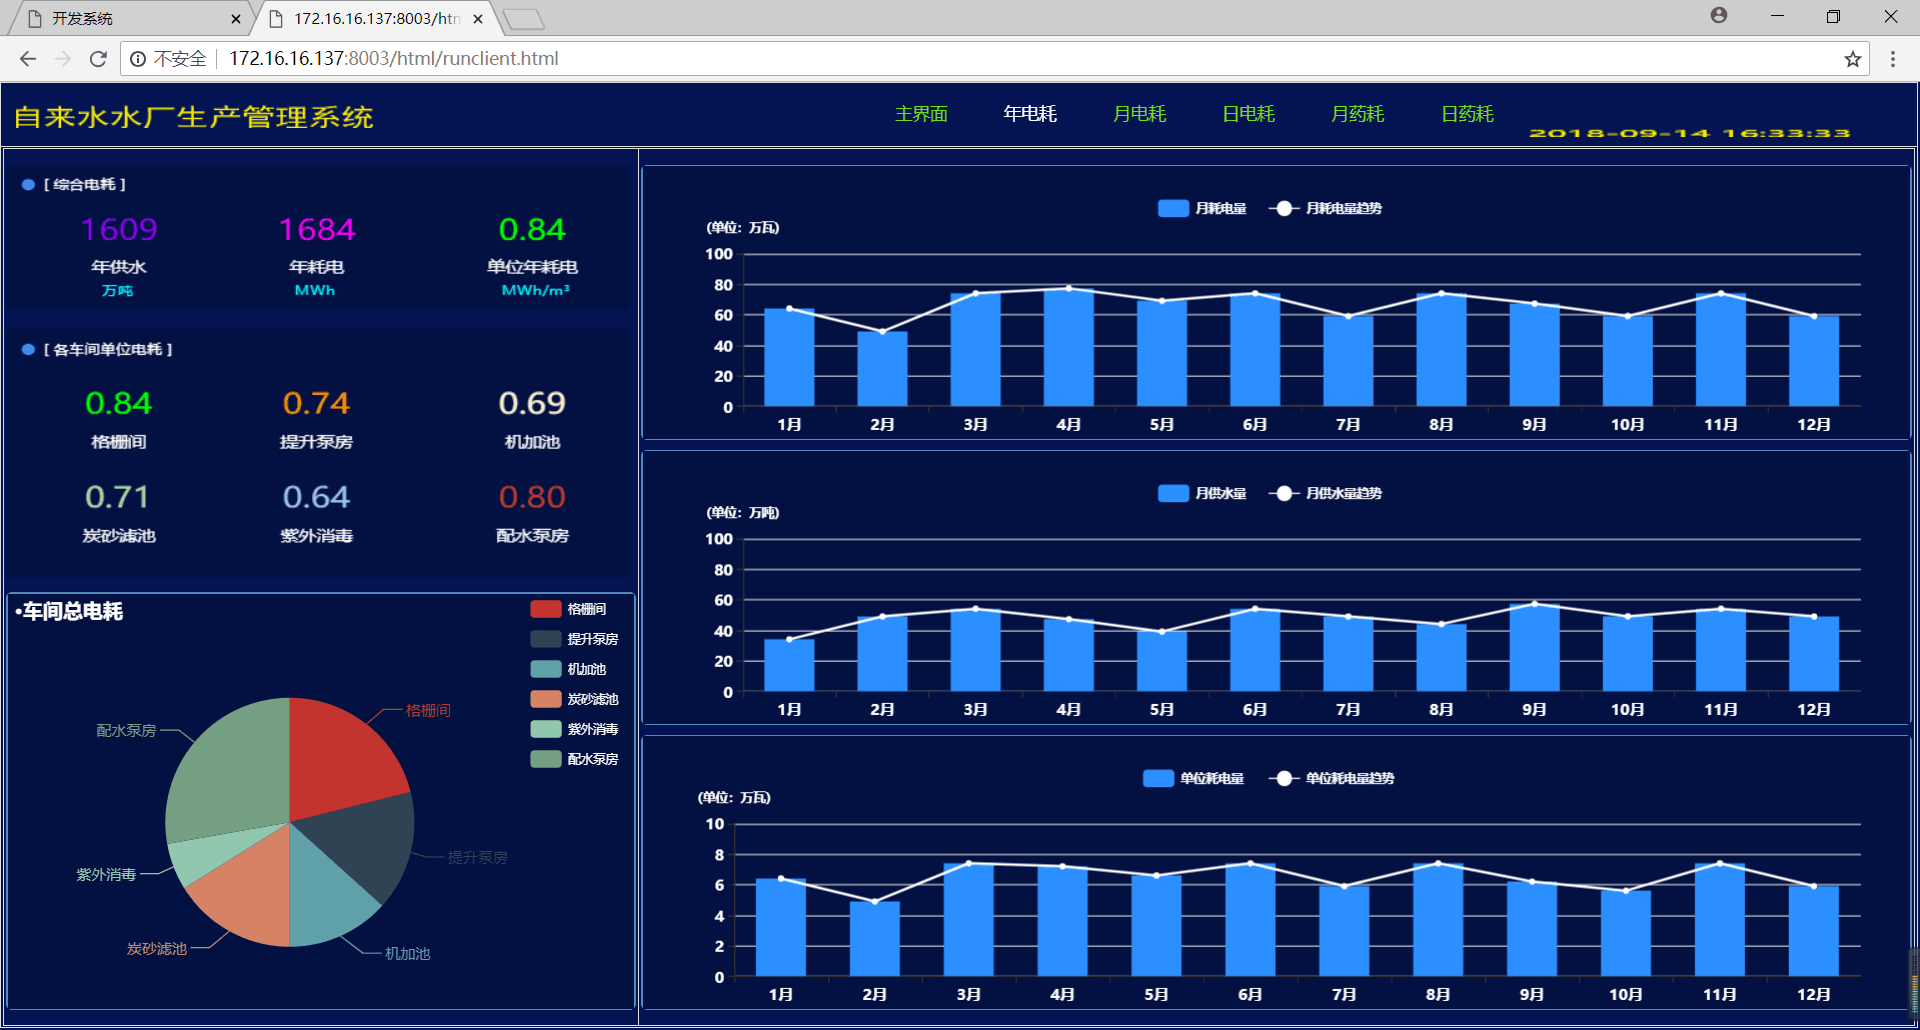1920x1030 pixels.
Task: Click the 年耗电 value 1684
Action: pos(316,229)
